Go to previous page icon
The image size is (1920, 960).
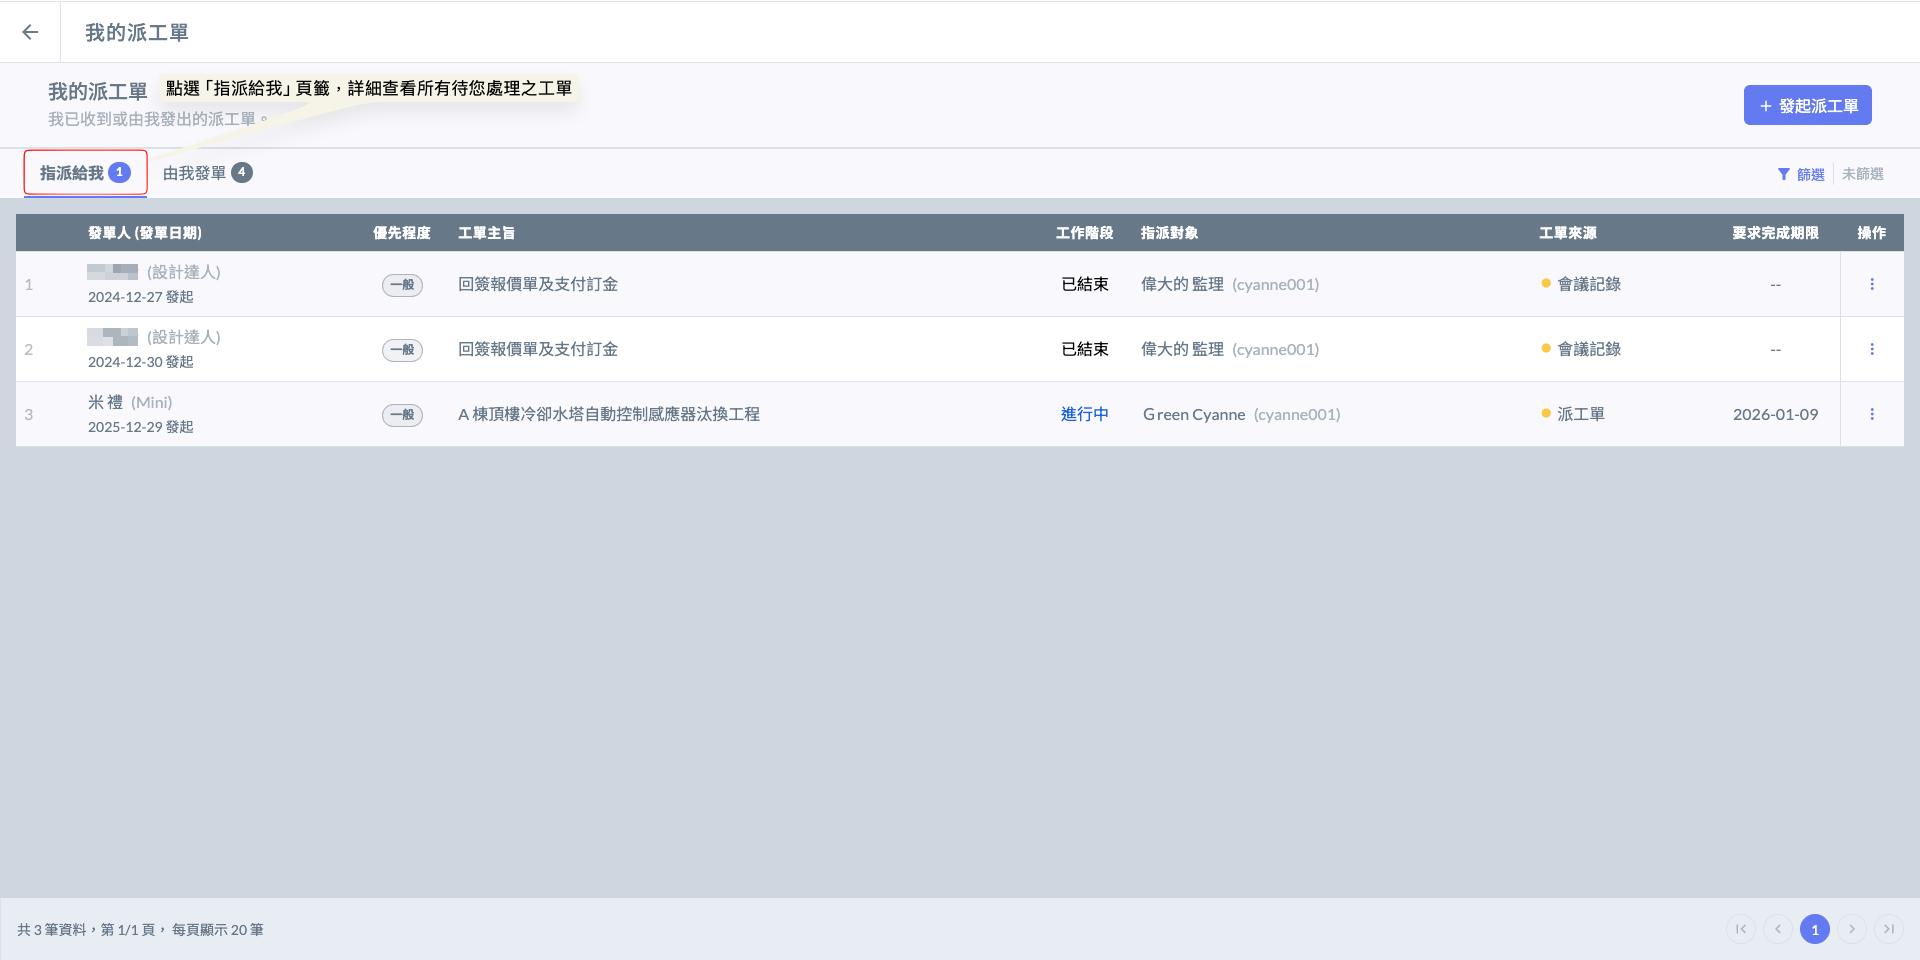pyautogui.click(x=1778, y=929)
